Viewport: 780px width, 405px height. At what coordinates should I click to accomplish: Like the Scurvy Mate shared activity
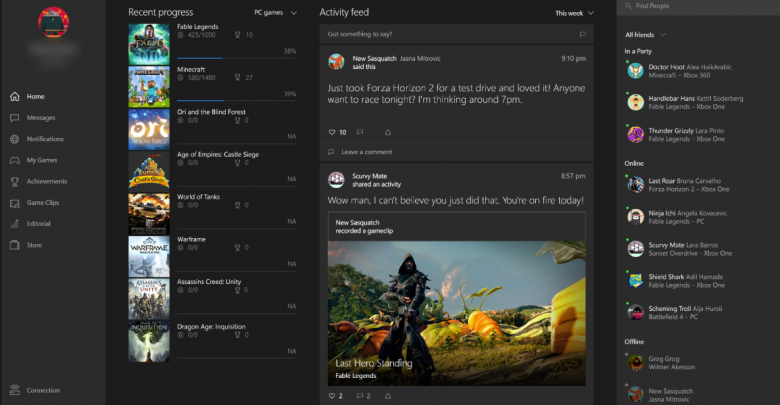(x=332, y=396)
